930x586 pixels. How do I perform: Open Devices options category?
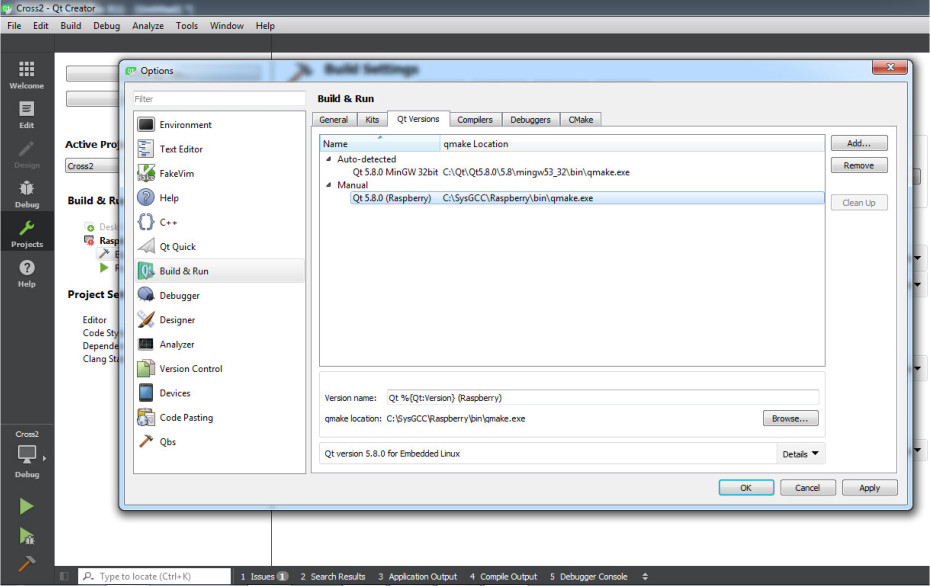coord(219,393)
